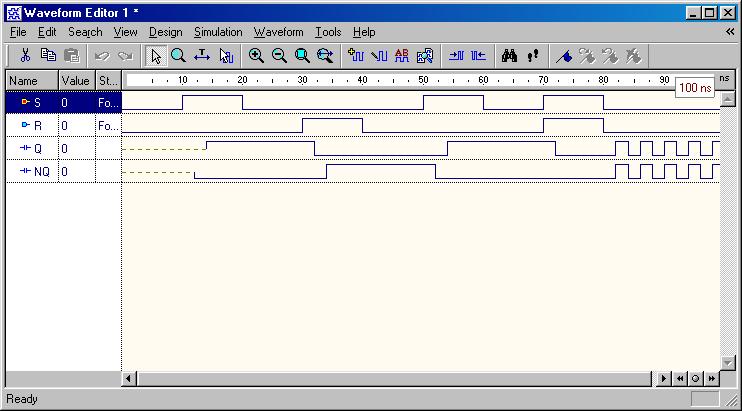The height and width of the screenshot is (411, 742).
Task: Select the Q signal row
Action: click(63, 149)
